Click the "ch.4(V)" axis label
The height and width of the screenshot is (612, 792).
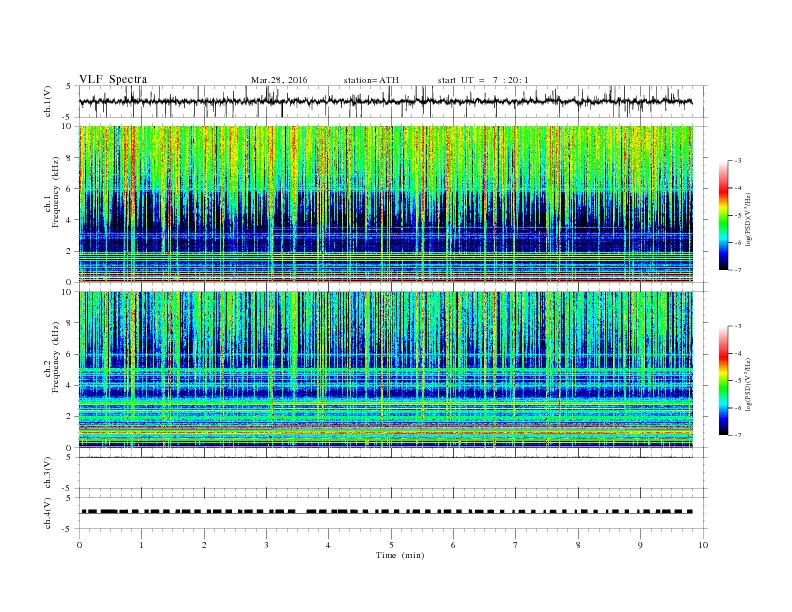pos(48,513)
